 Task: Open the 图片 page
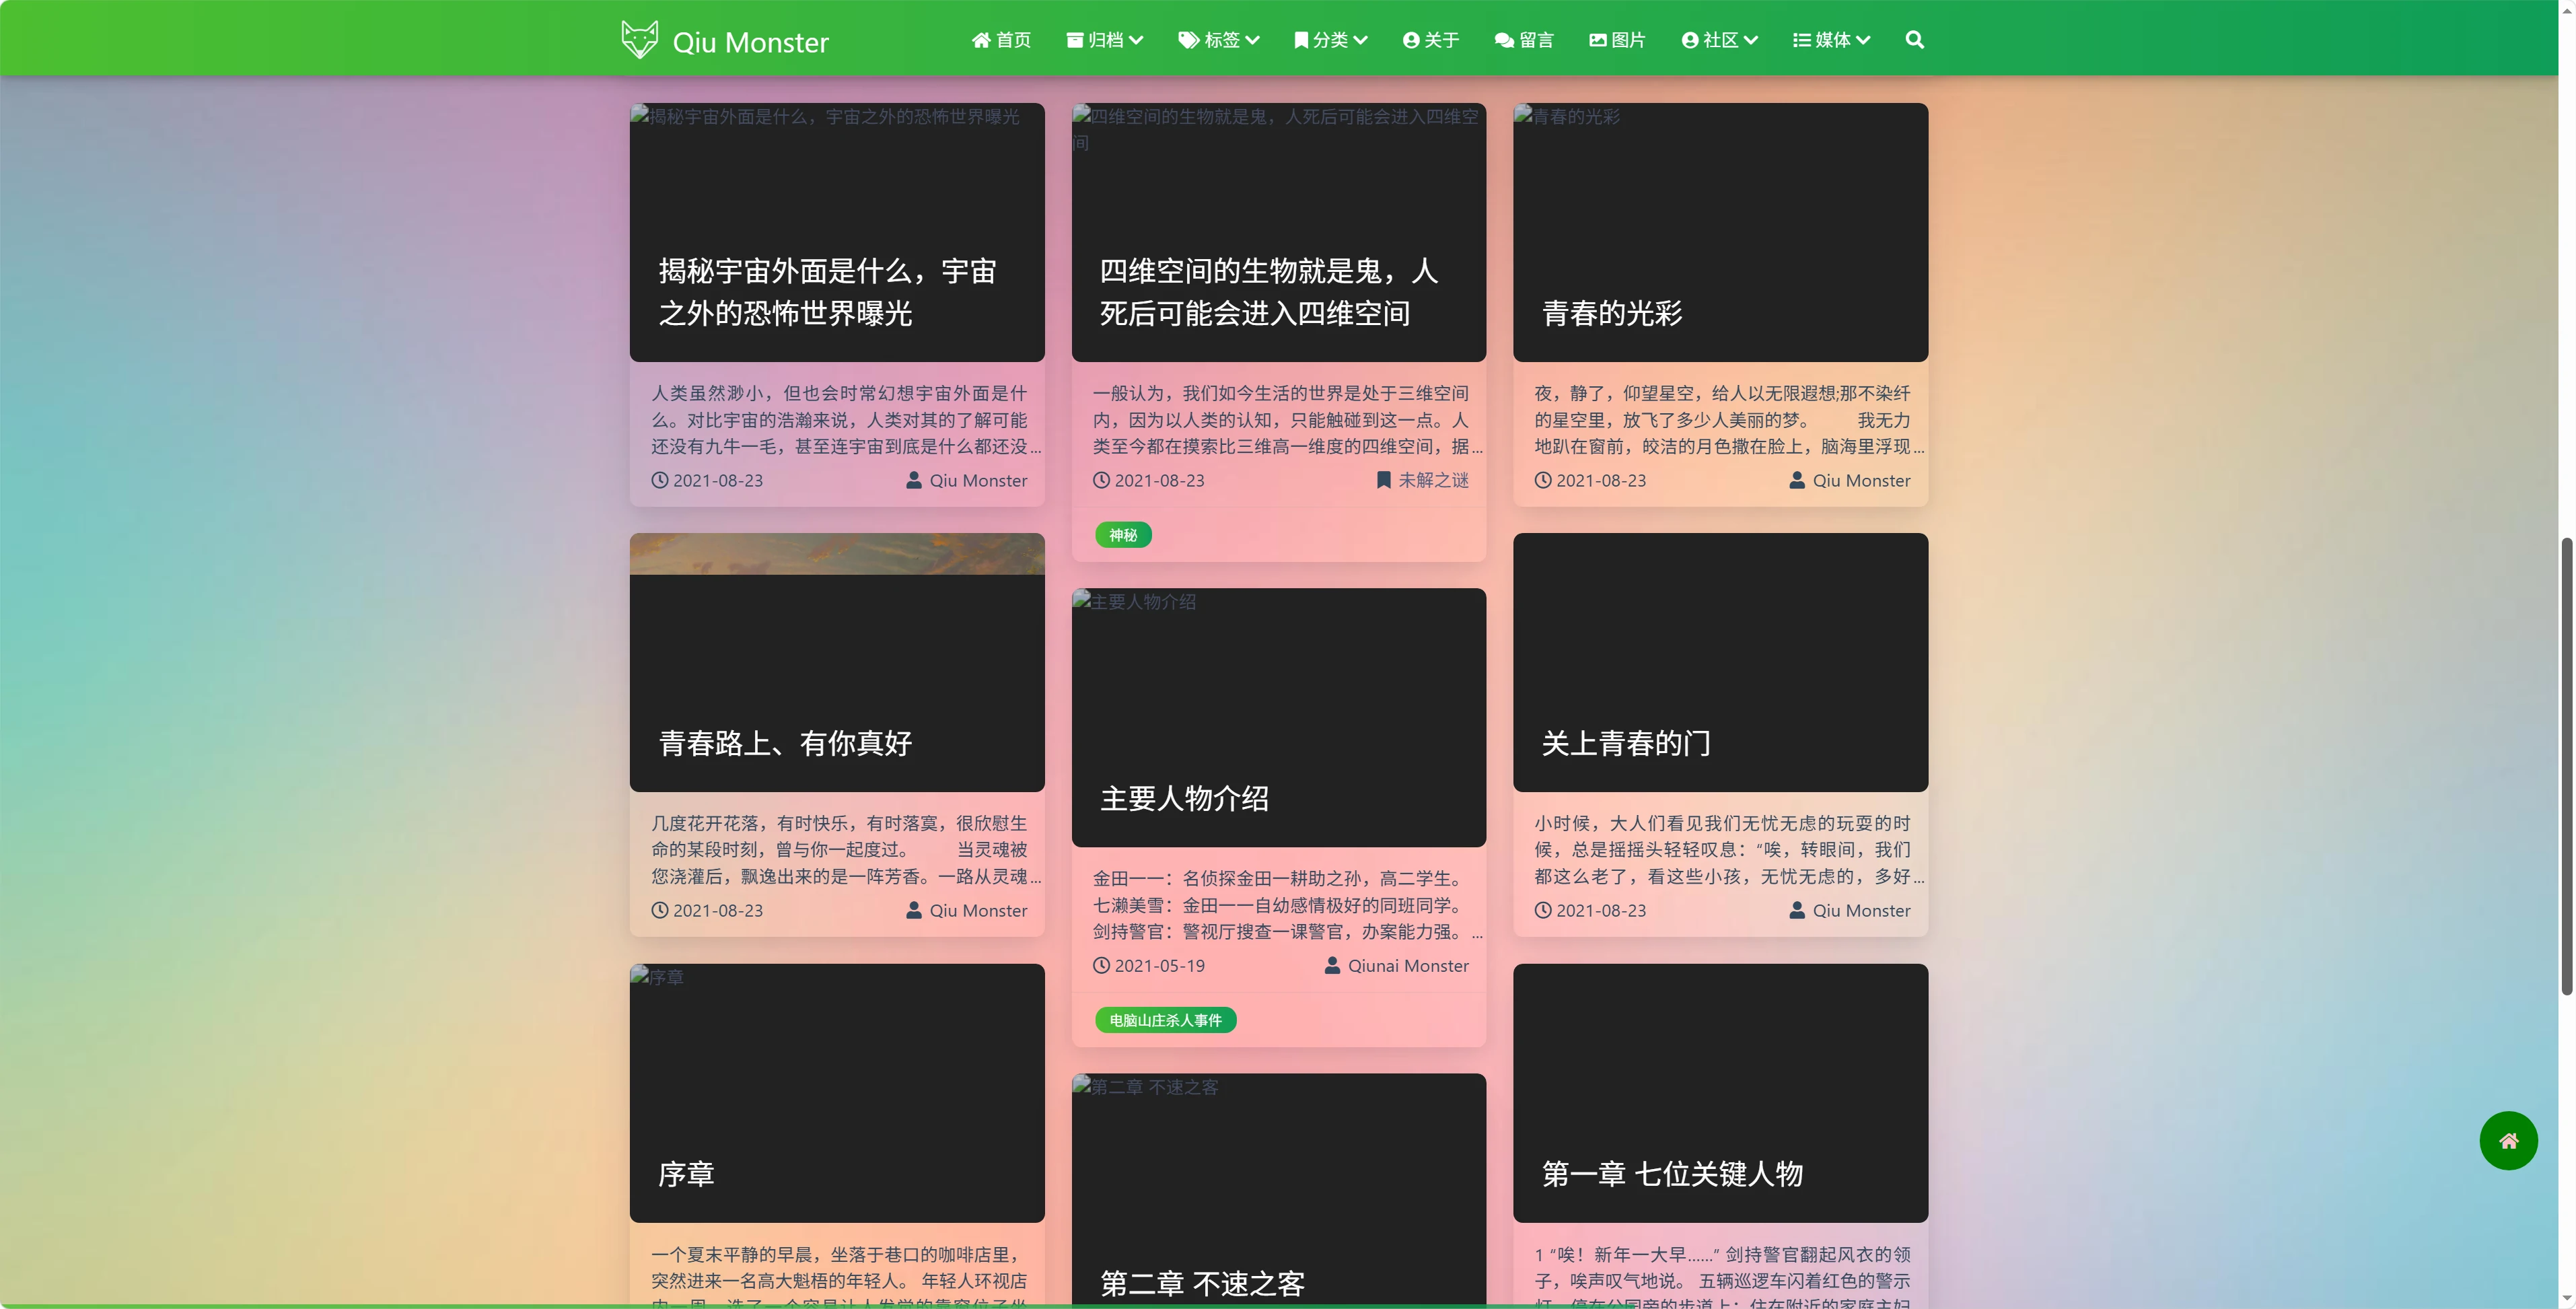click(x=1617, y=40)
